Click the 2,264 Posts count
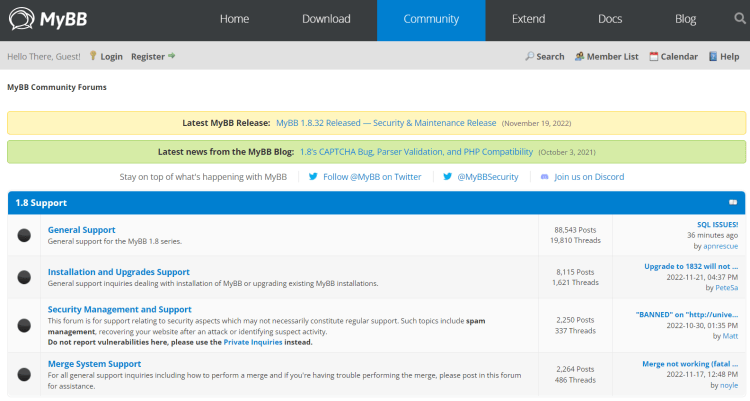750x401 pixels. click(x=575, y=369)
